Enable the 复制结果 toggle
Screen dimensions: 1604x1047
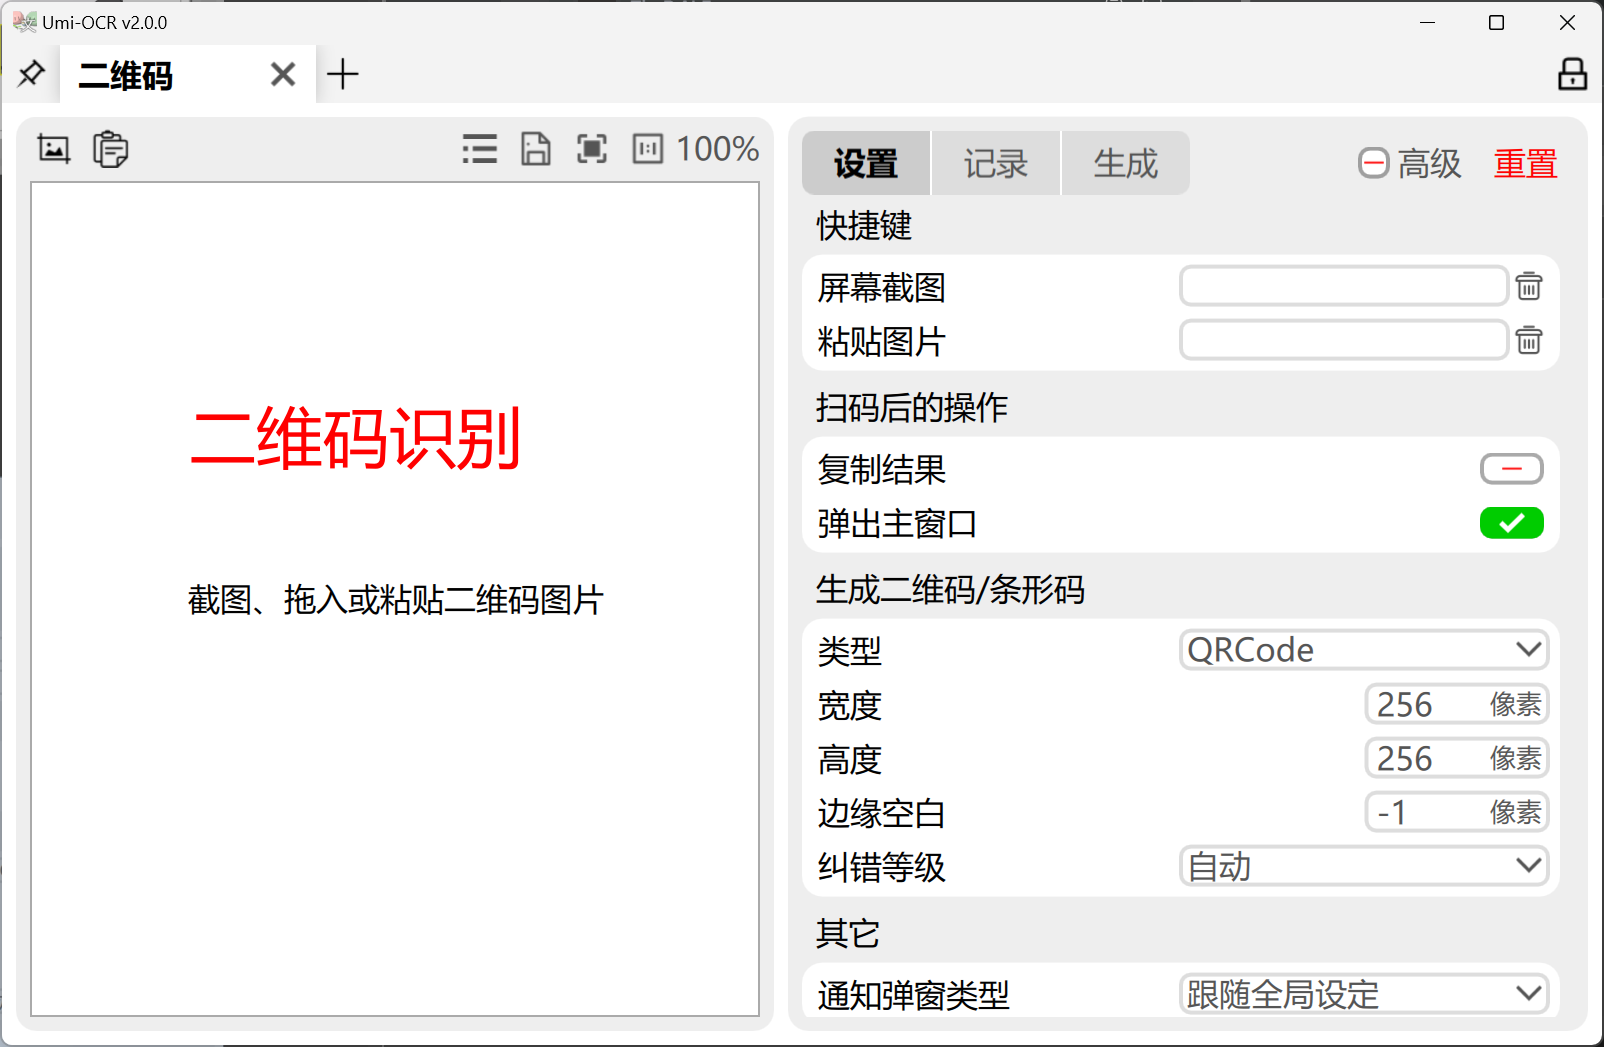[x=1511, y=469]
